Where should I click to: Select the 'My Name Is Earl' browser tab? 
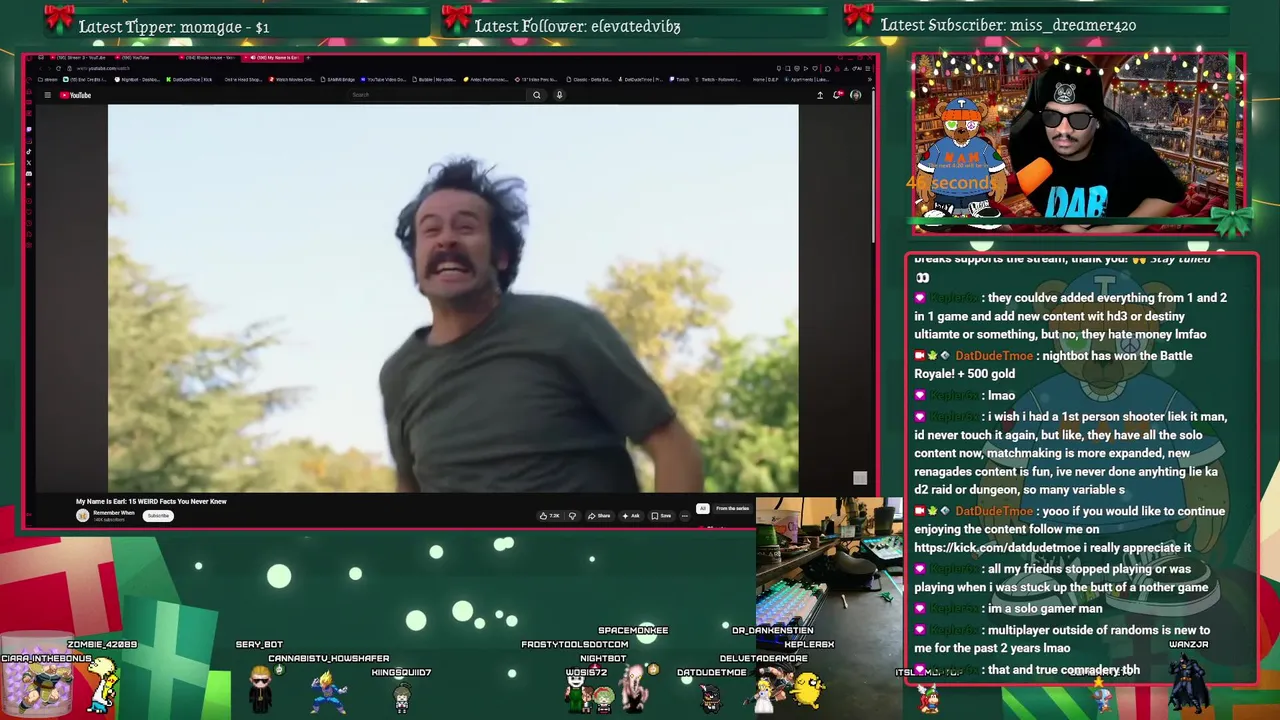(273, 57)
